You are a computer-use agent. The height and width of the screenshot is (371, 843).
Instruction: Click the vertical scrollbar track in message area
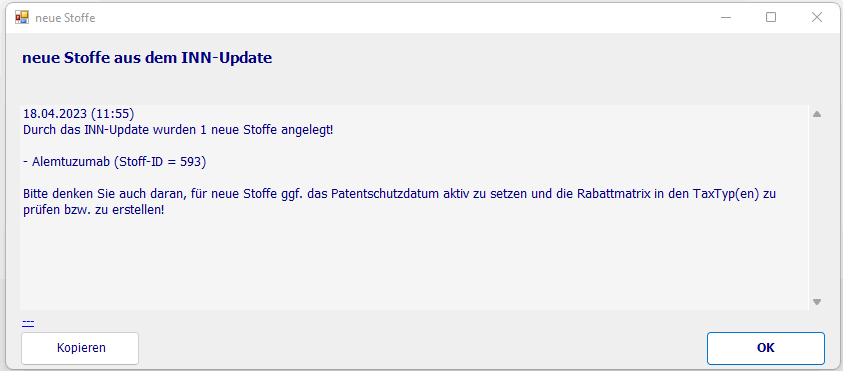pos(817,208)
